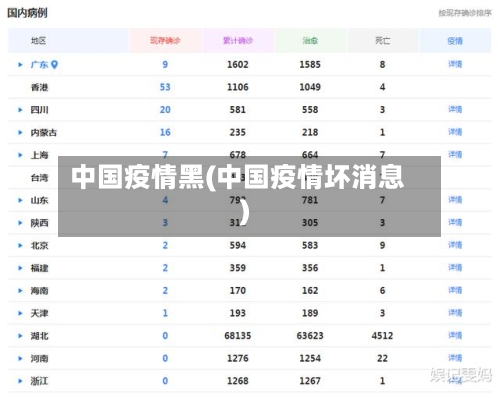The width and height of the screenshot is (500, 393).
Task: Select the 广东 region name
Action: pyautogui.click(x=39, y=65)
